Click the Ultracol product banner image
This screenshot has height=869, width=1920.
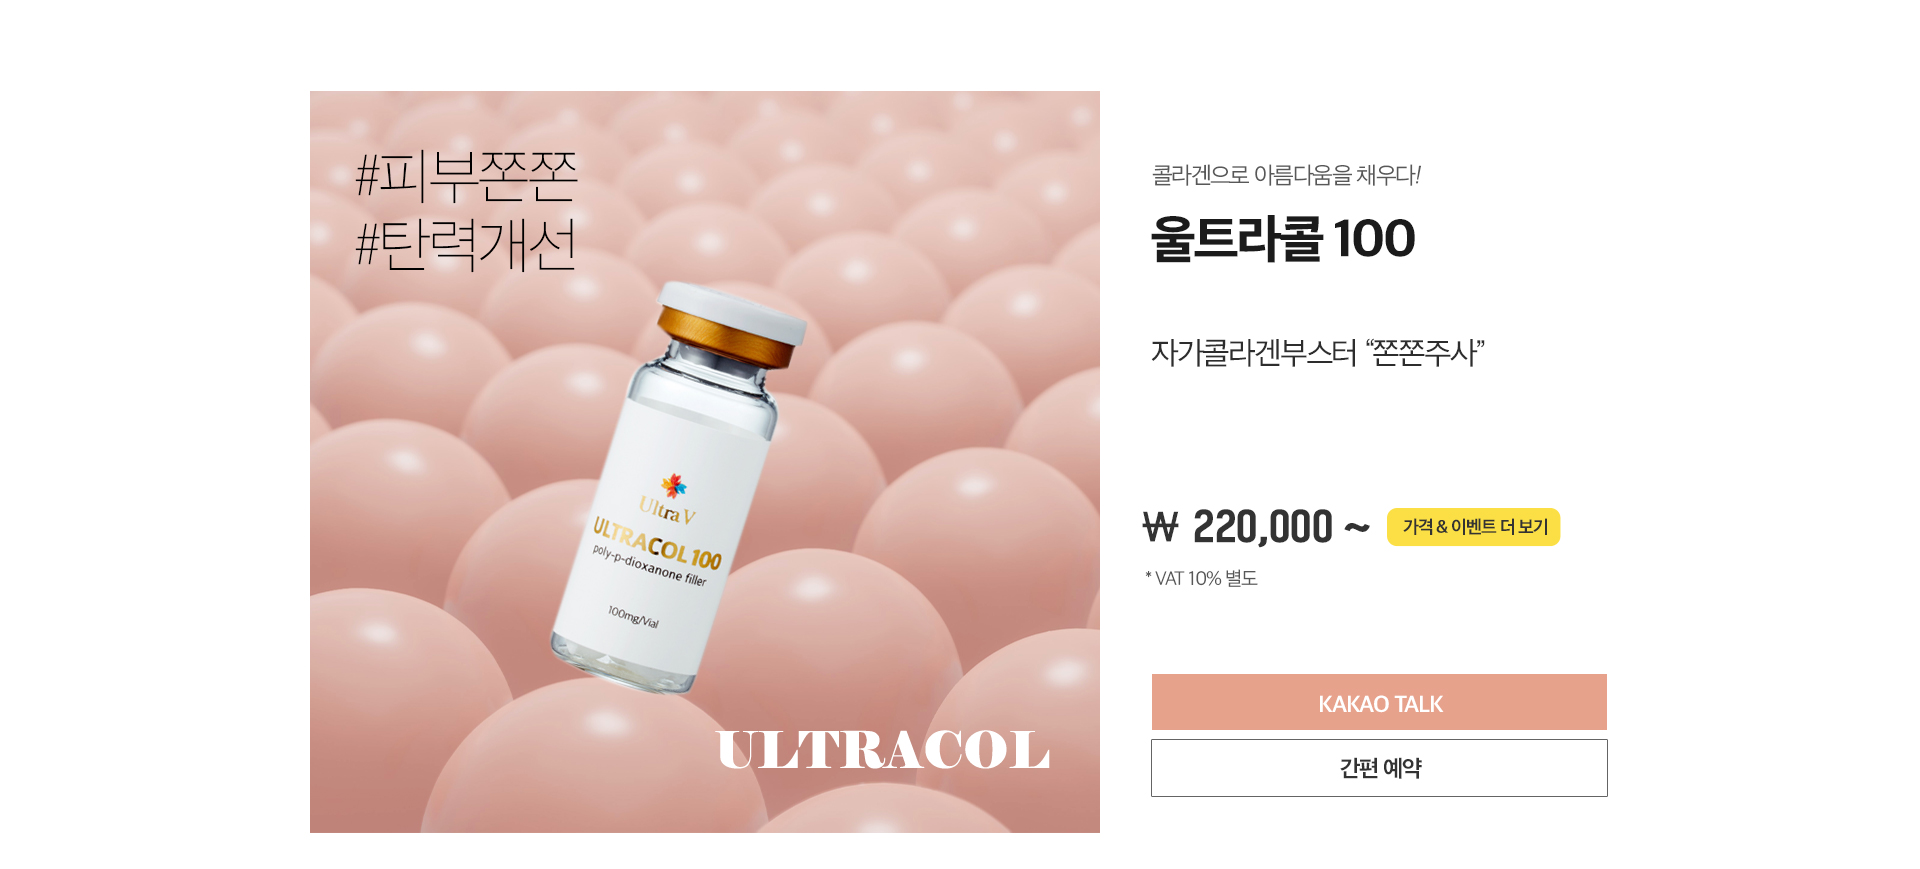pos(705,462)
